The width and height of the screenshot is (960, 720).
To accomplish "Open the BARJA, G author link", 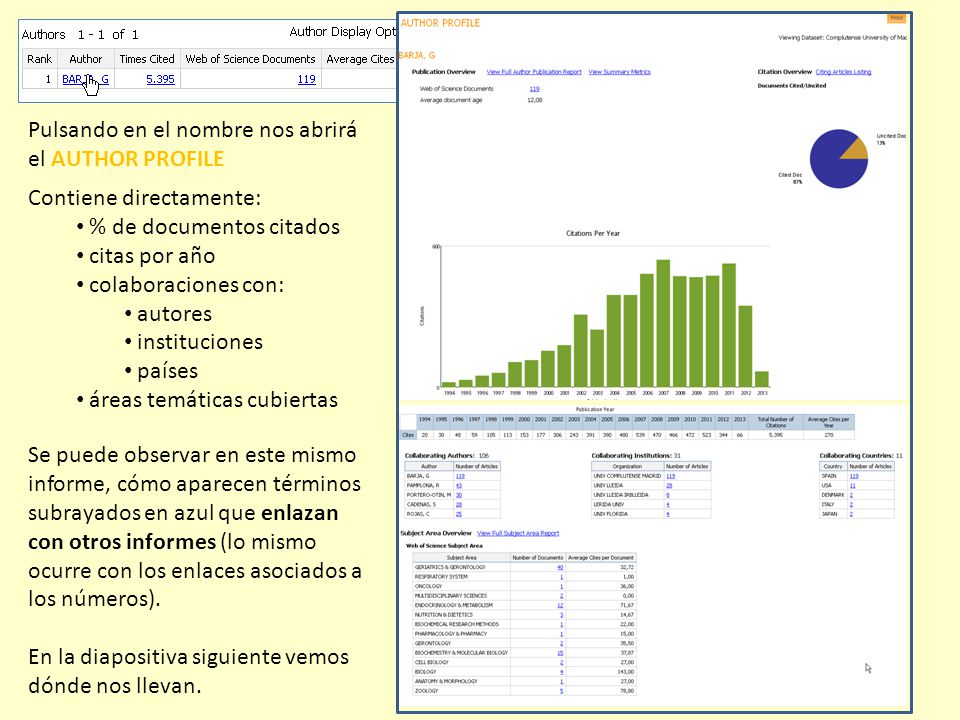I will [85, 79].
